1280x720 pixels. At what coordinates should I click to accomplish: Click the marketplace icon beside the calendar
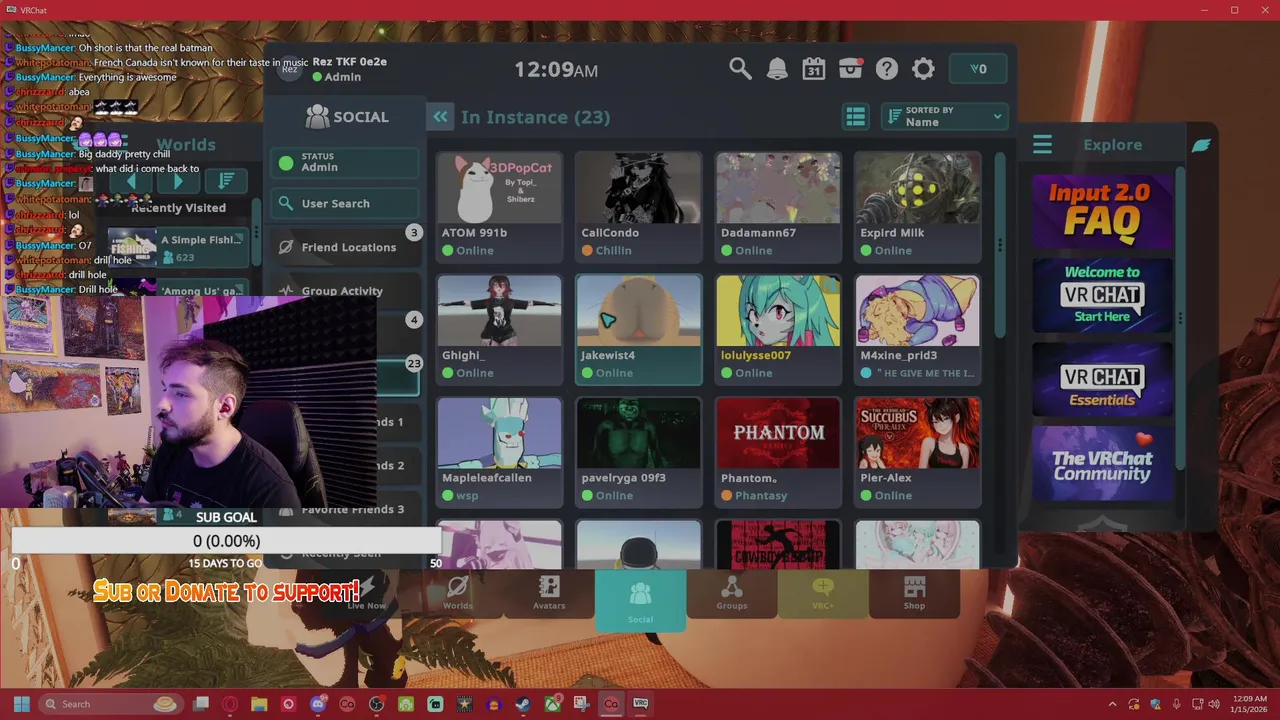point(851,69)
